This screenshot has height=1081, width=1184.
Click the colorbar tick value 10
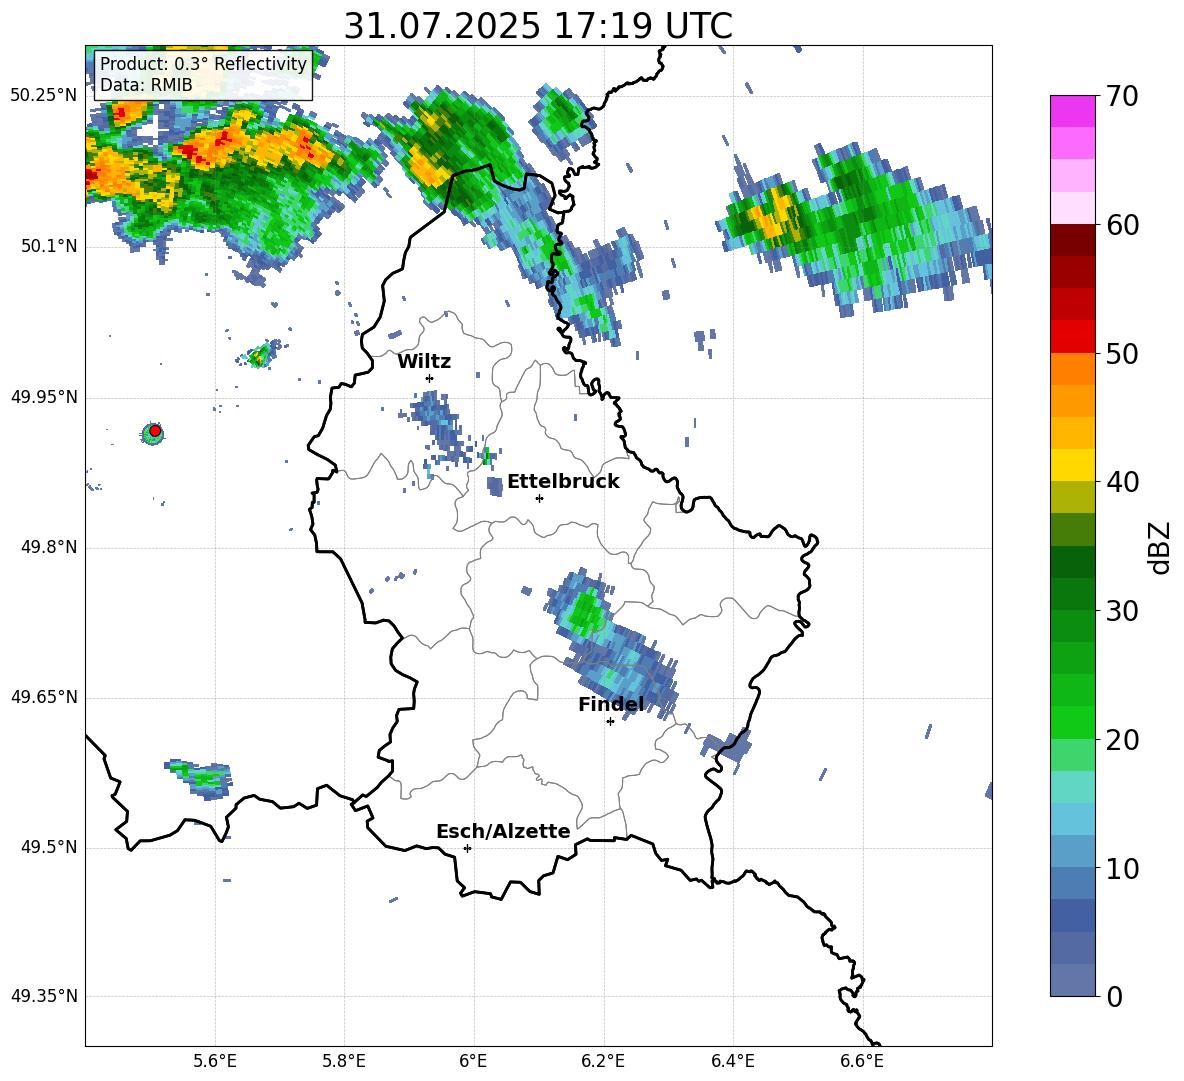pyautogui.click(x=1122, y=868)
